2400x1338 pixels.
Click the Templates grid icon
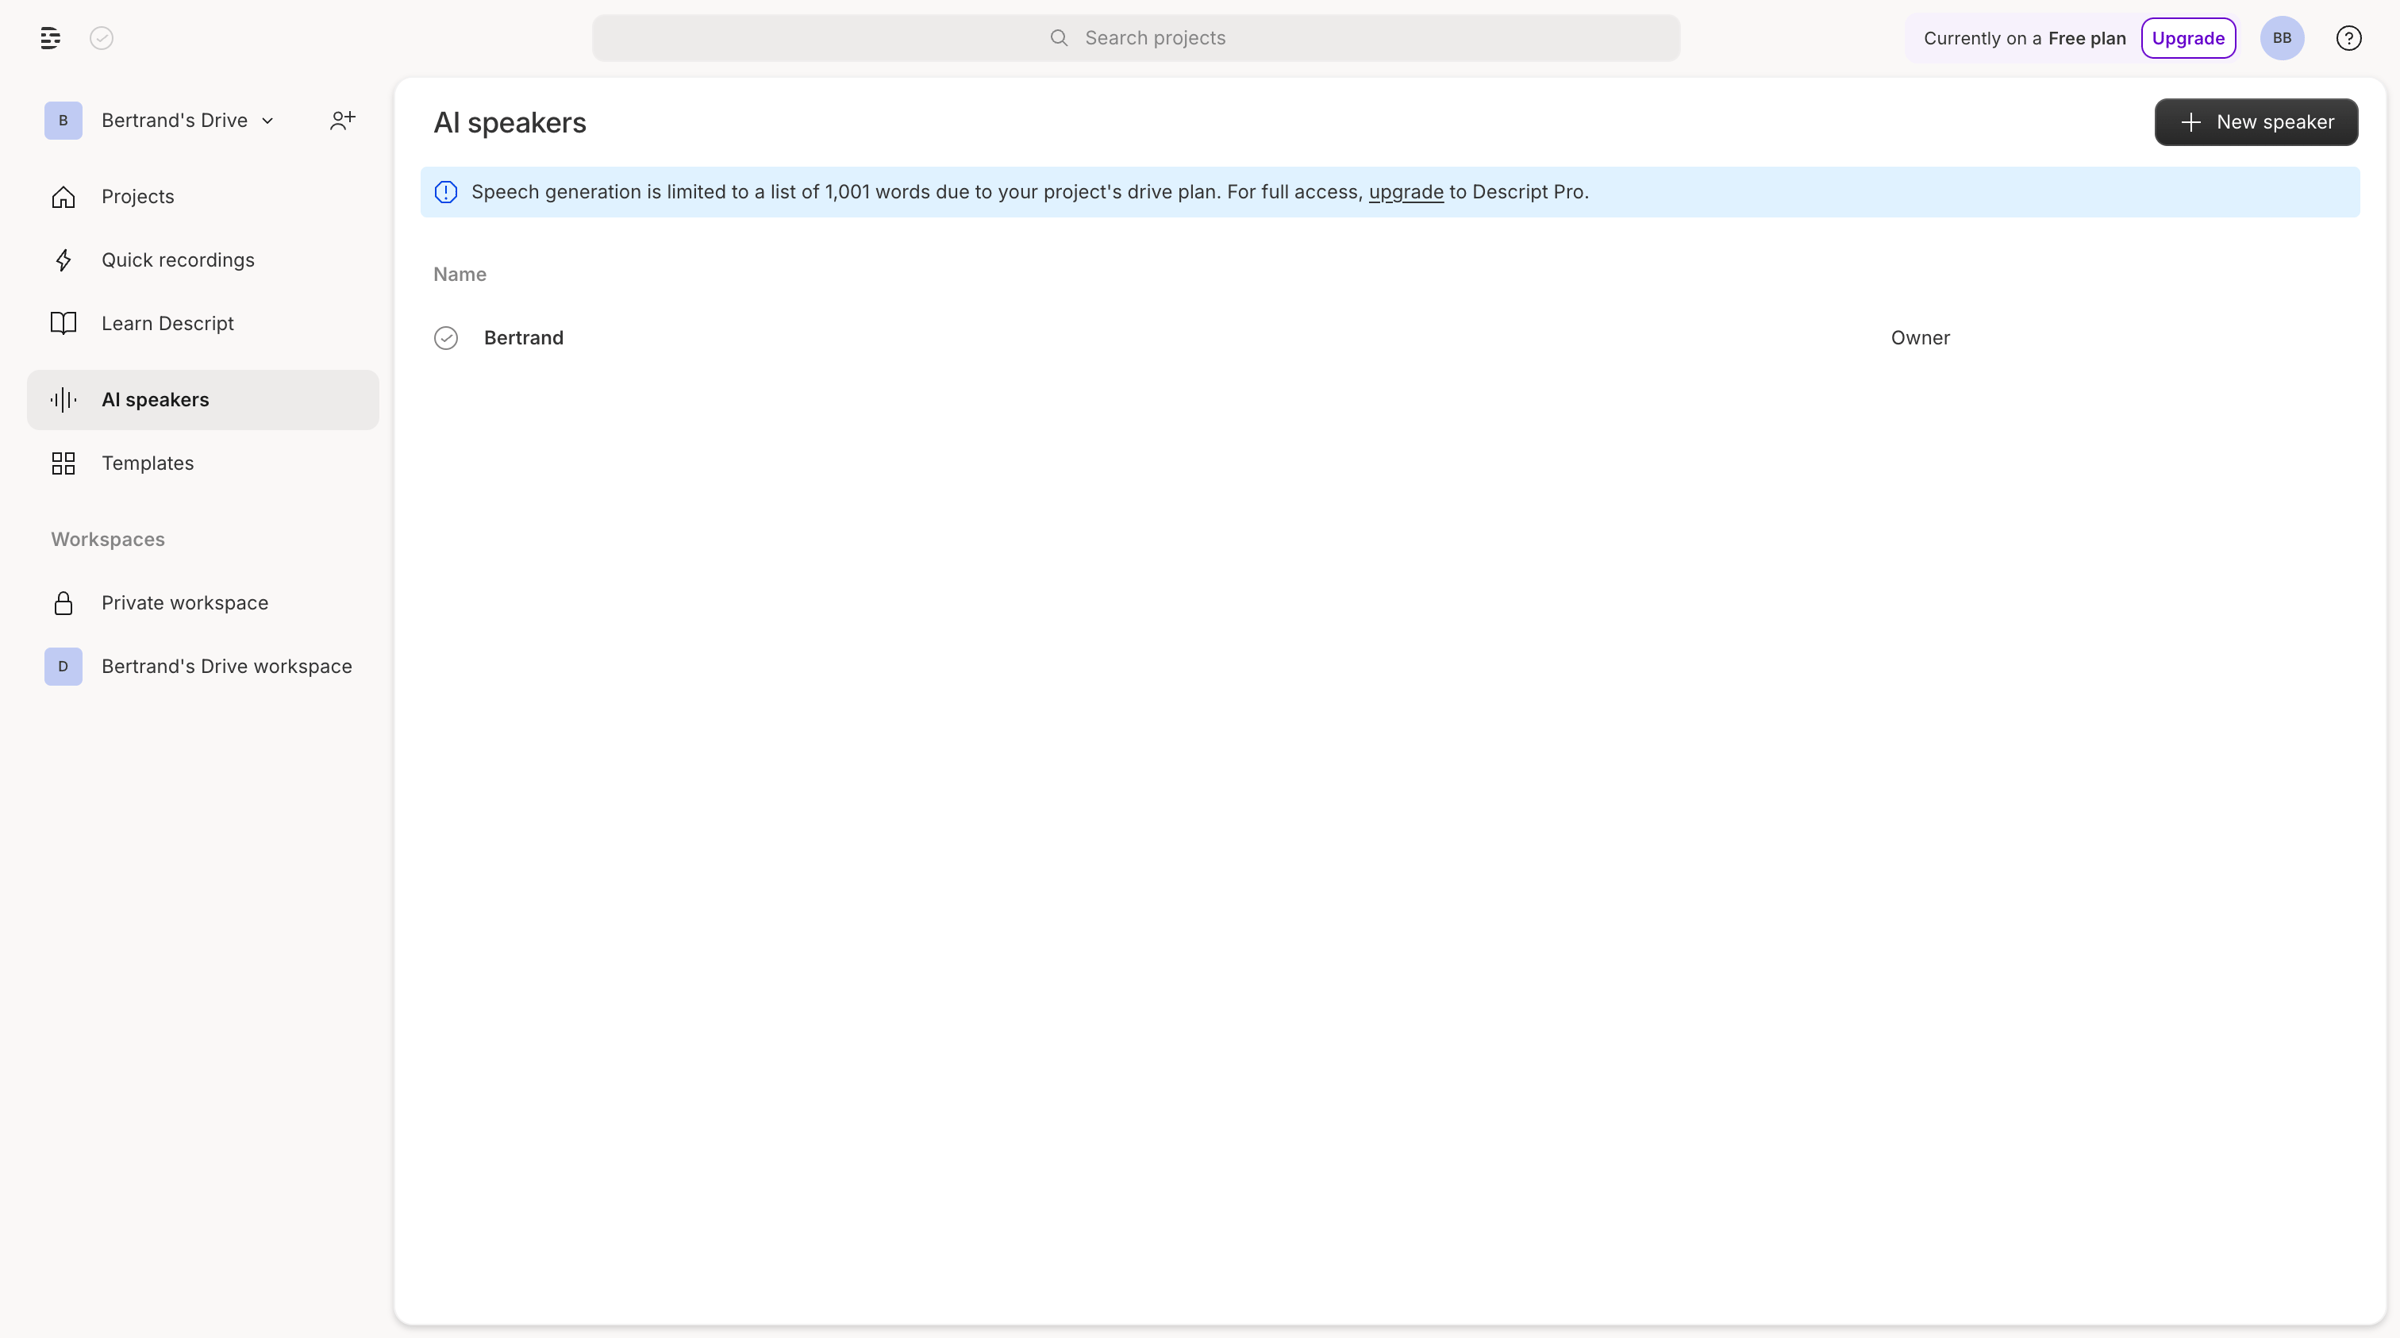pyautogui.click(x=63, y=463)
